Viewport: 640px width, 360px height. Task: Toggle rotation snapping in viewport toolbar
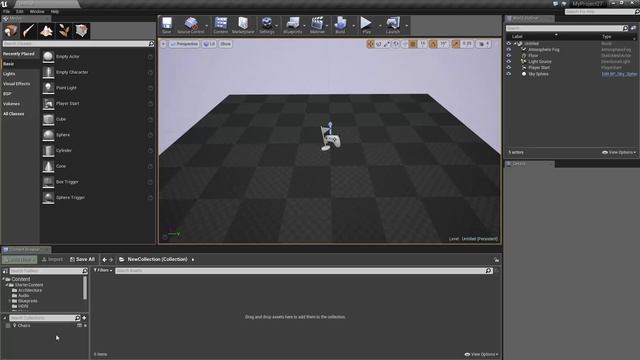click(433, 44)
